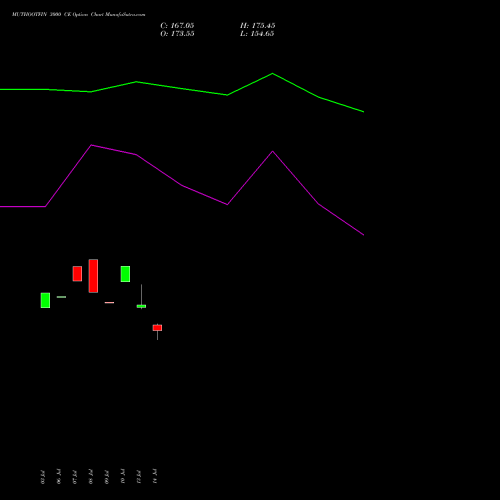
Task: Select the 10 Jul date label on axis
Action: (123, 477)
